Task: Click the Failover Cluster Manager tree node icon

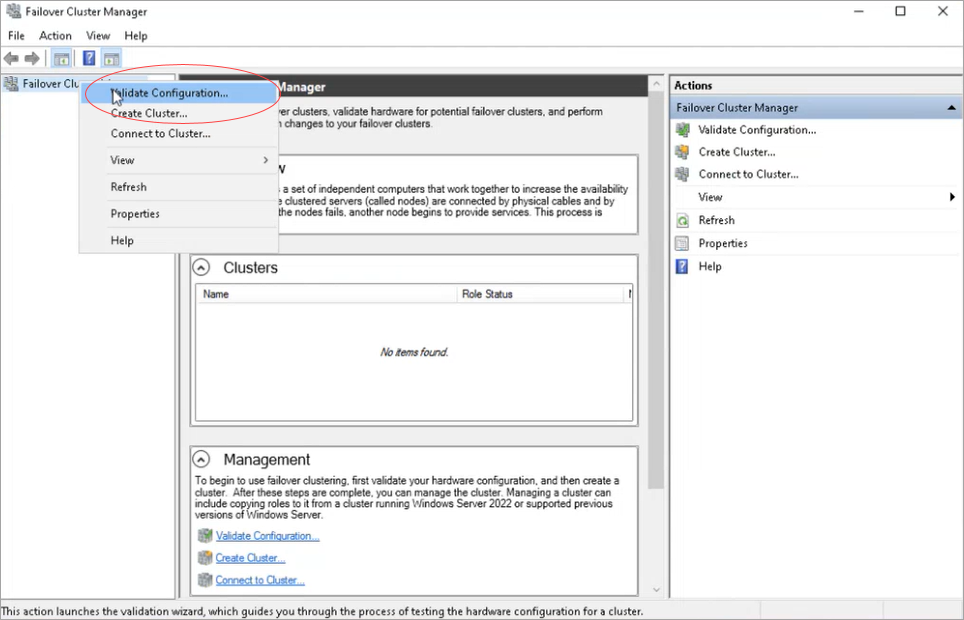Action: (x=11, y=84)
